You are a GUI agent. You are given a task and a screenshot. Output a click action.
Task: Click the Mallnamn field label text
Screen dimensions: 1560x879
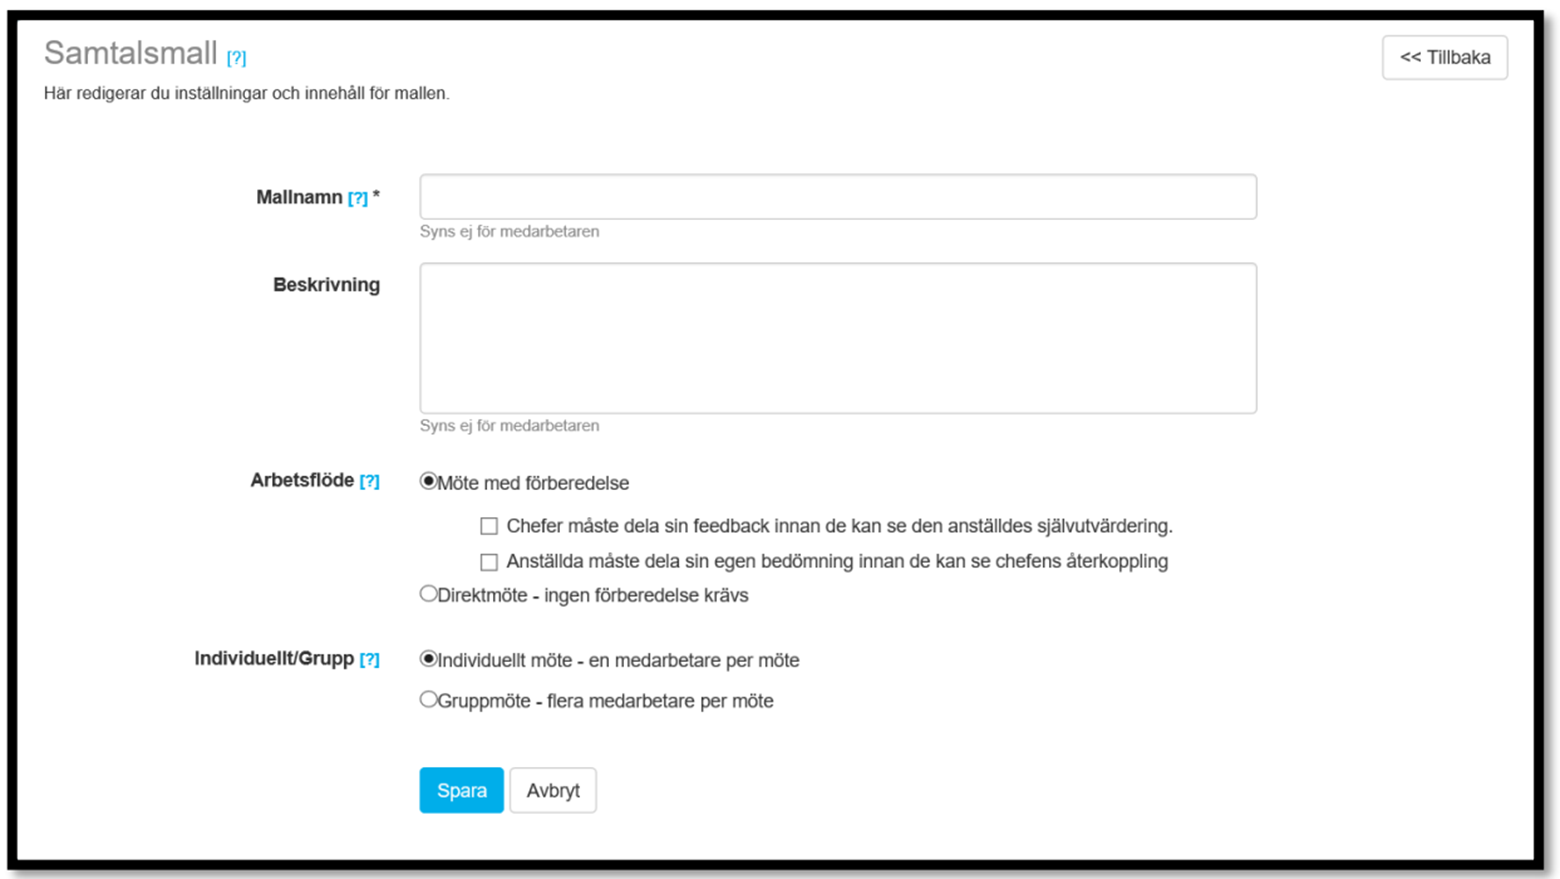point(299,197)
